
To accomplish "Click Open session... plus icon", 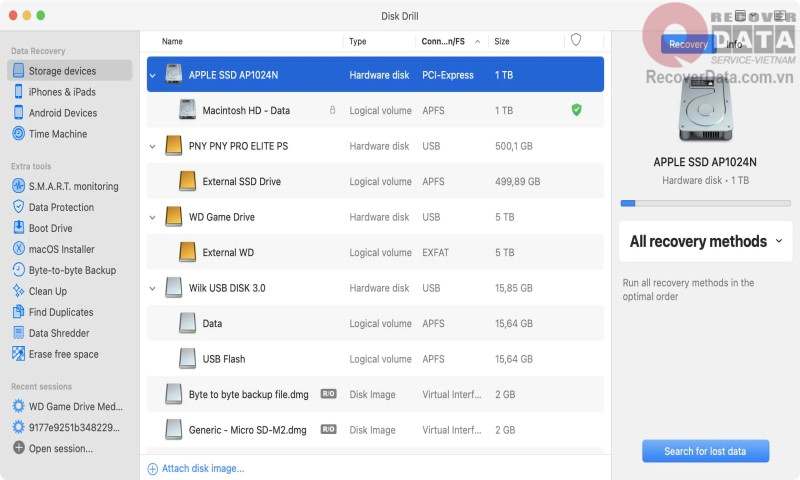I will pos(18,448).
